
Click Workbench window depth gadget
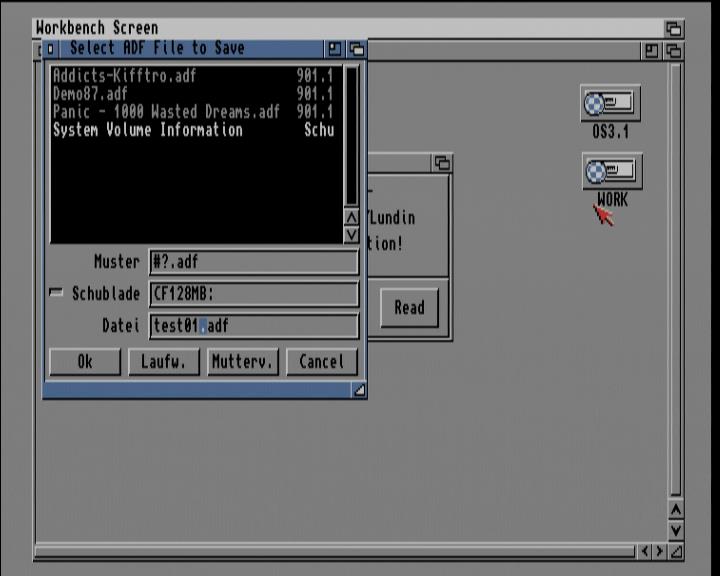(674, 51)
